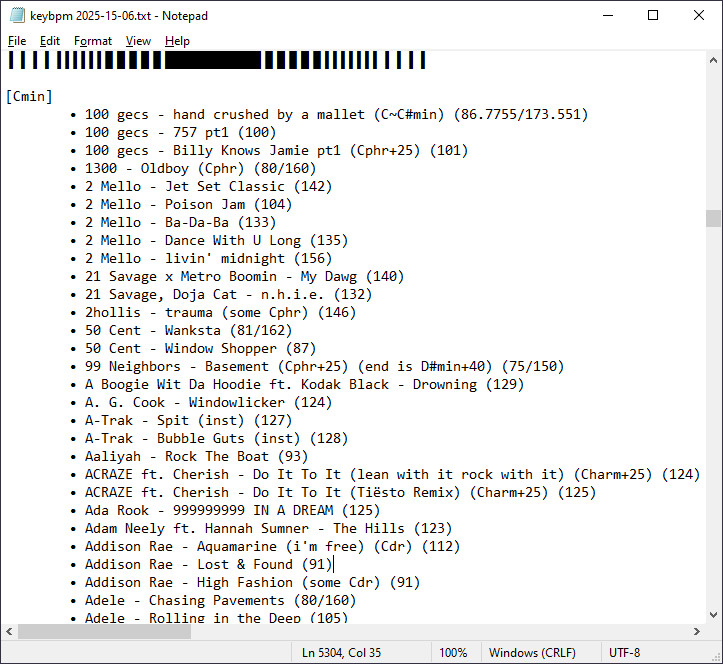
Task: Click 'Ln 5304, Col 35' in status bar
Action: (342, 652)
